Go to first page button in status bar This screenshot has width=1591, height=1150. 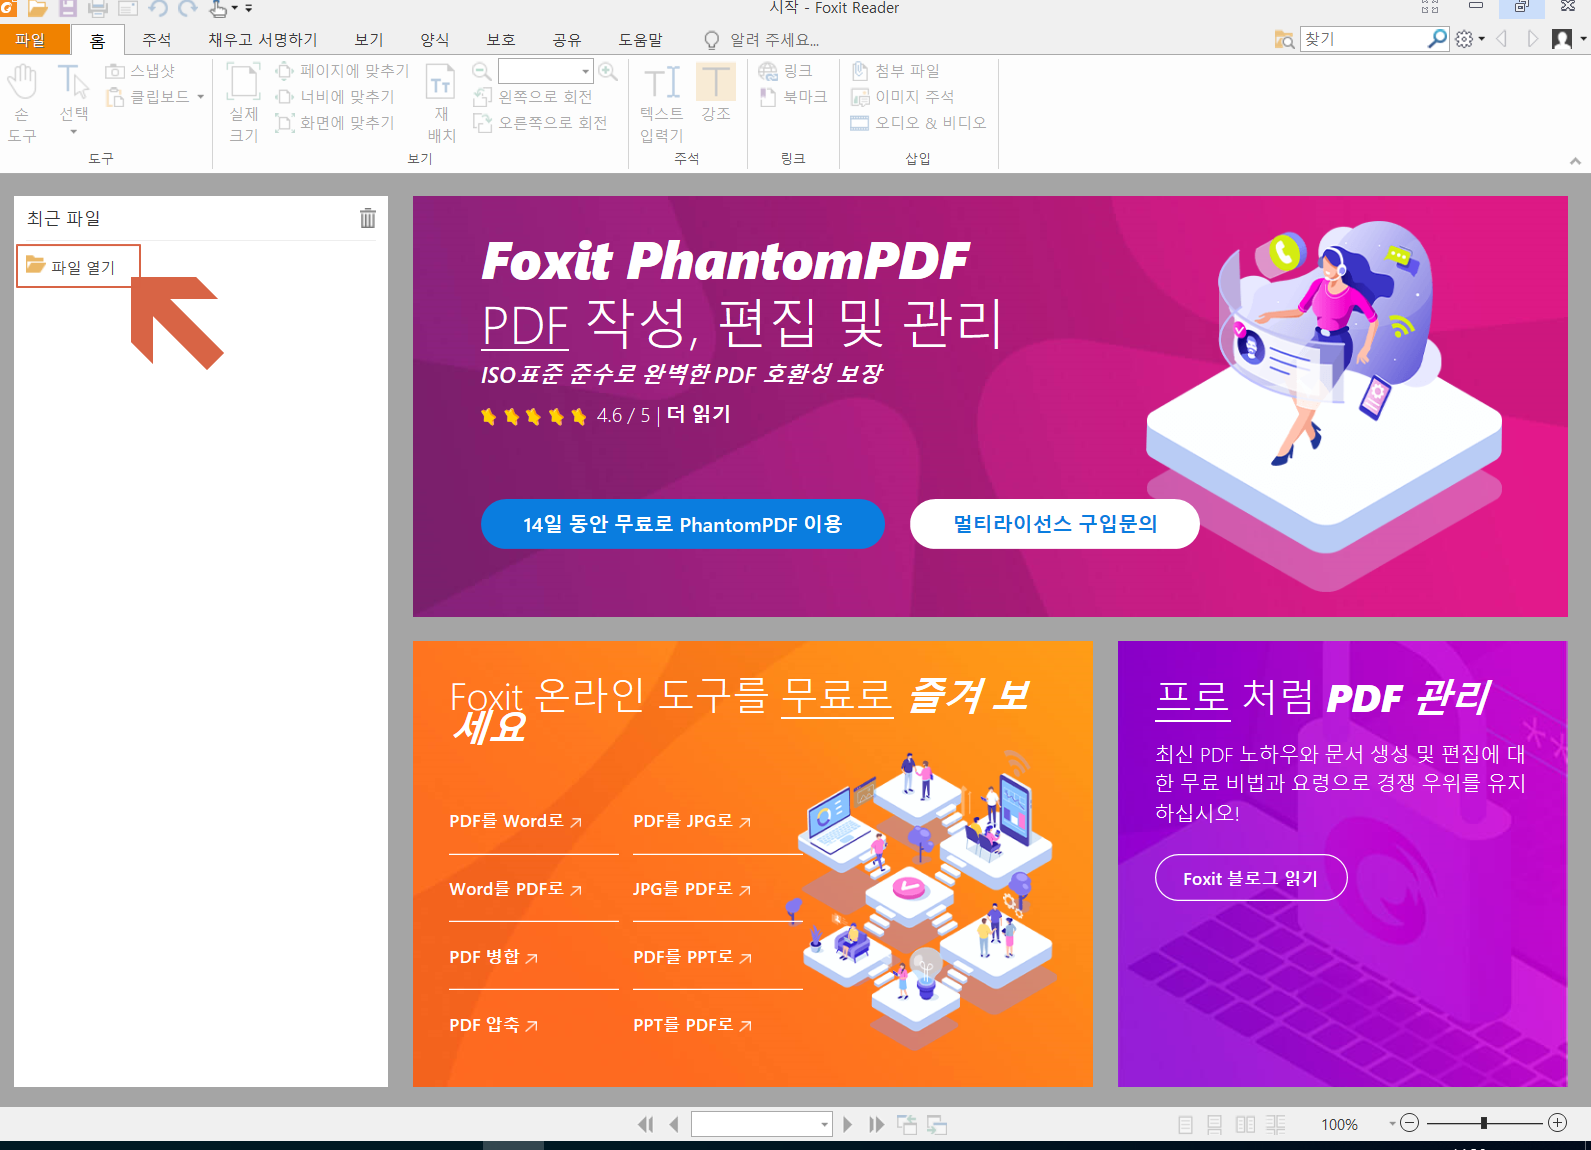(646, 1124)
